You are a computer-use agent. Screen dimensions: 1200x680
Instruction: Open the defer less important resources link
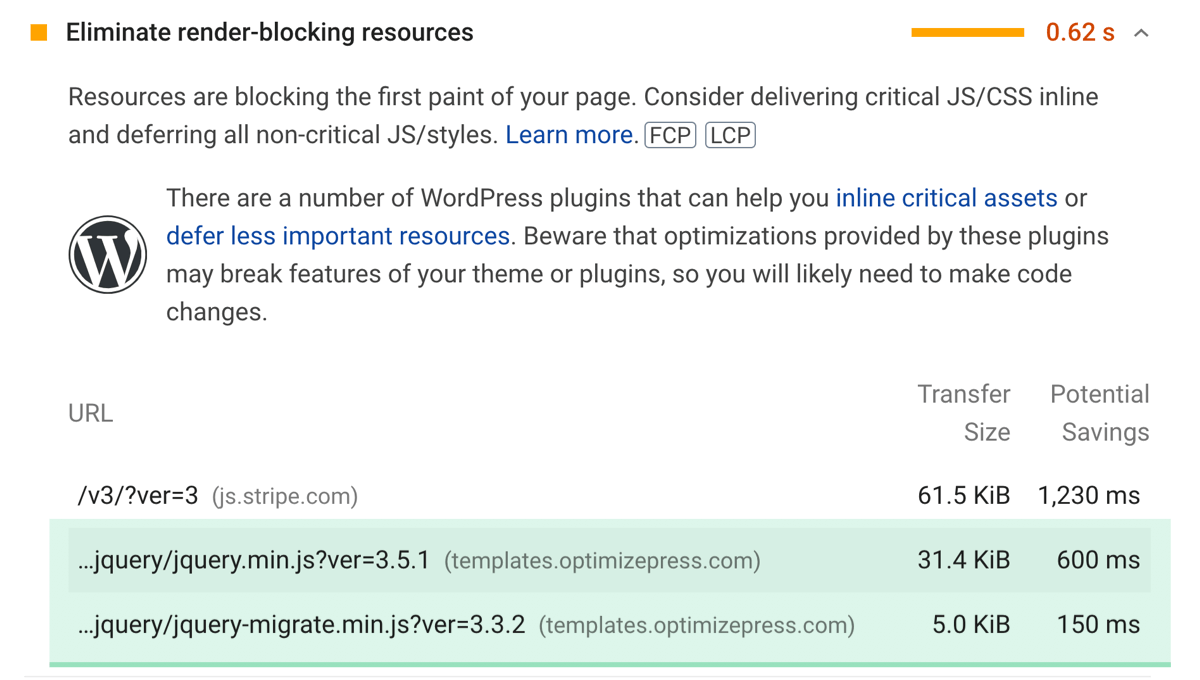pos(338,236)
